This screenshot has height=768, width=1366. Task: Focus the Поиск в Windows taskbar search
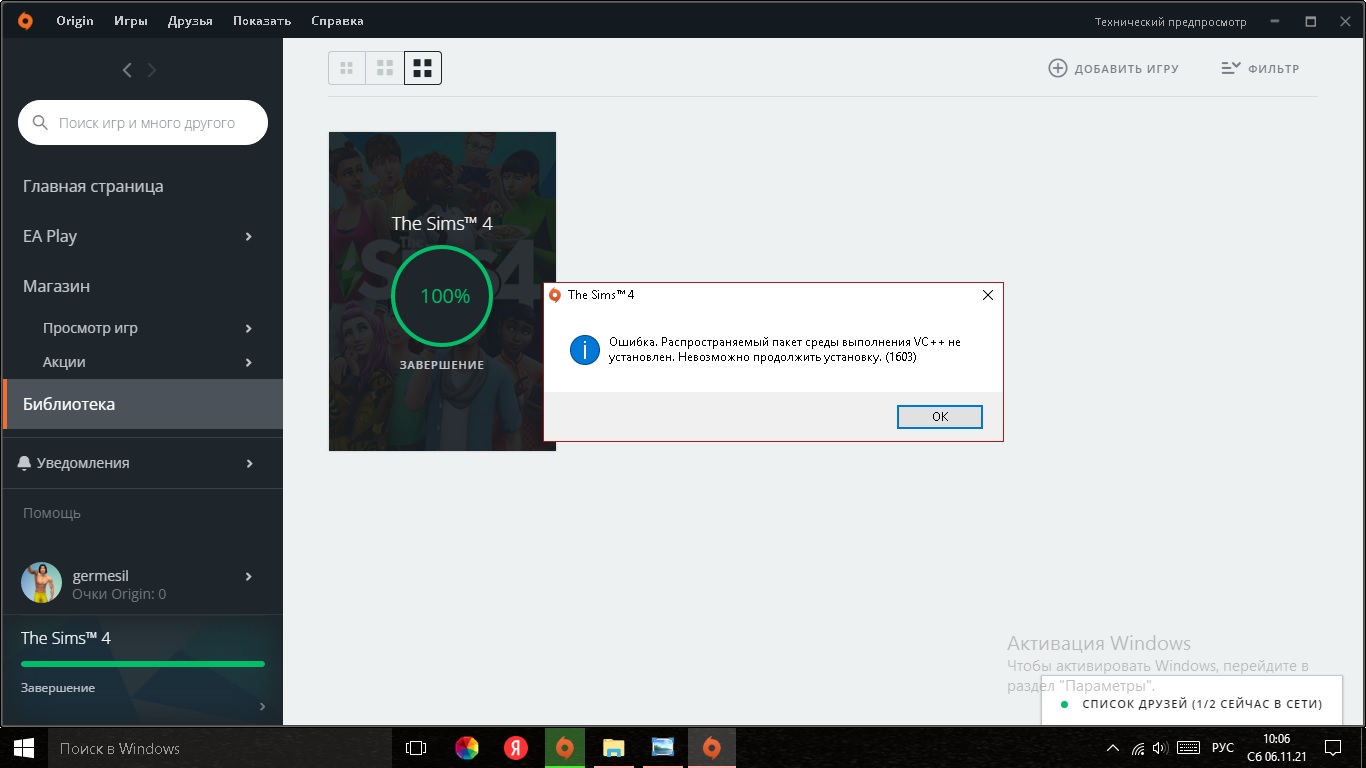click(220, 748)
